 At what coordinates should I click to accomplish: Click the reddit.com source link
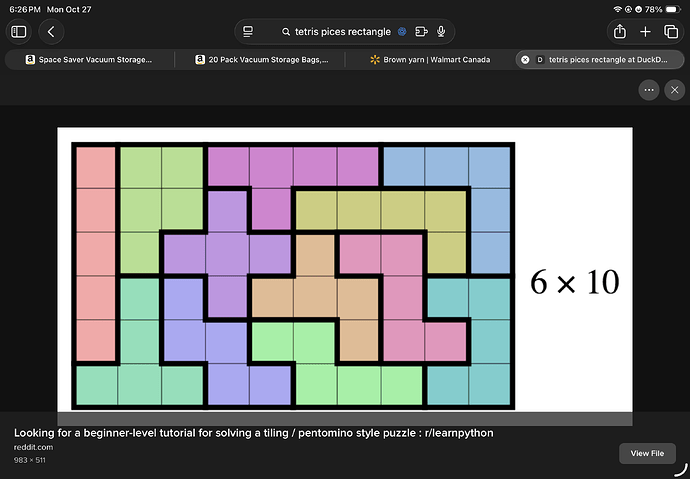(x=33, y=447)
